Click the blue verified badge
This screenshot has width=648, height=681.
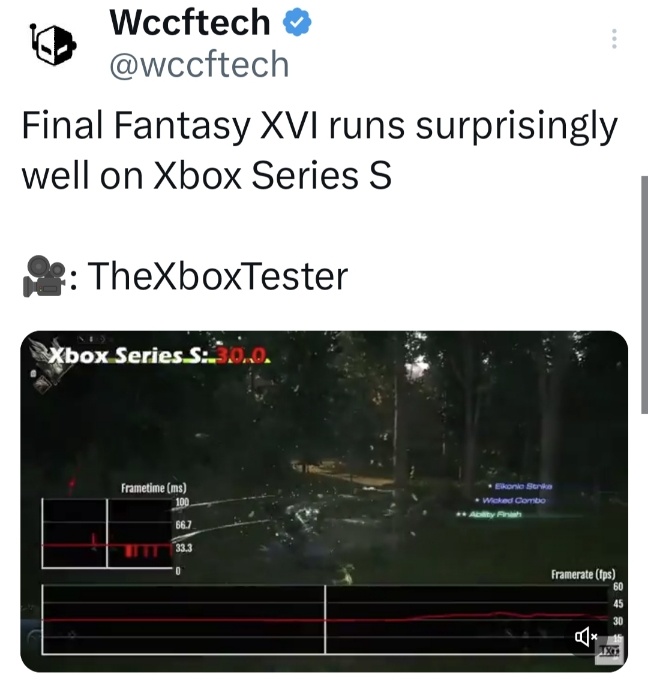pos(298,22)
